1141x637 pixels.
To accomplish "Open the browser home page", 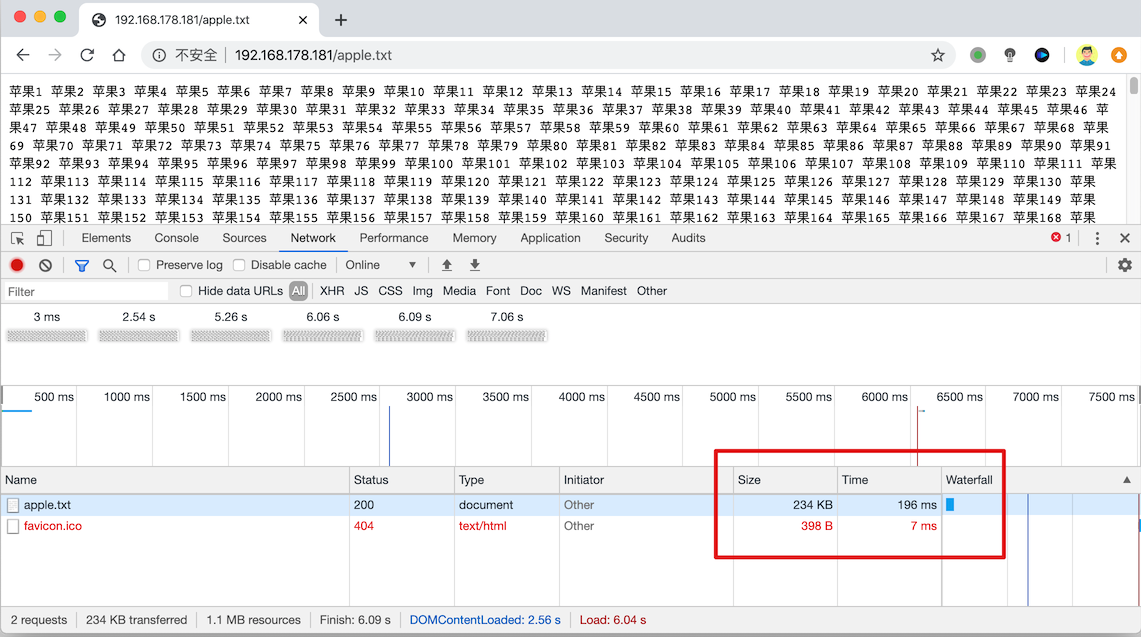I will pyautogui.click(x=119, y=55).
